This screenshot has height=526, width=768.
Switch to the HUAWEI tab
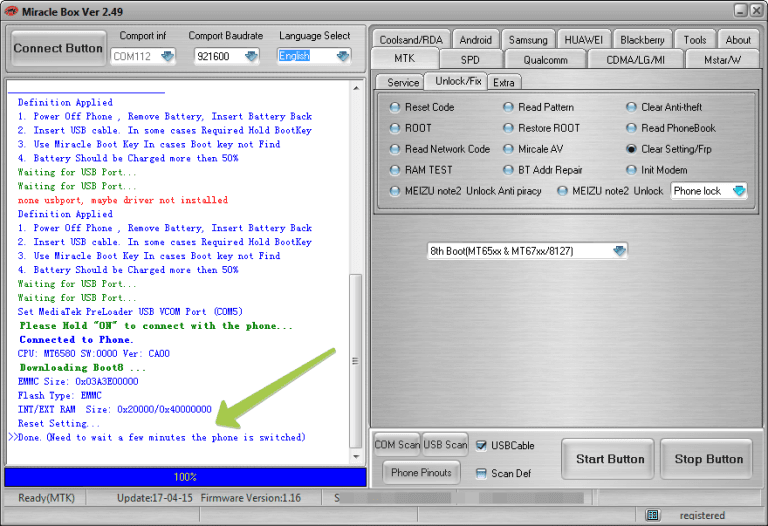coord(583,40)
